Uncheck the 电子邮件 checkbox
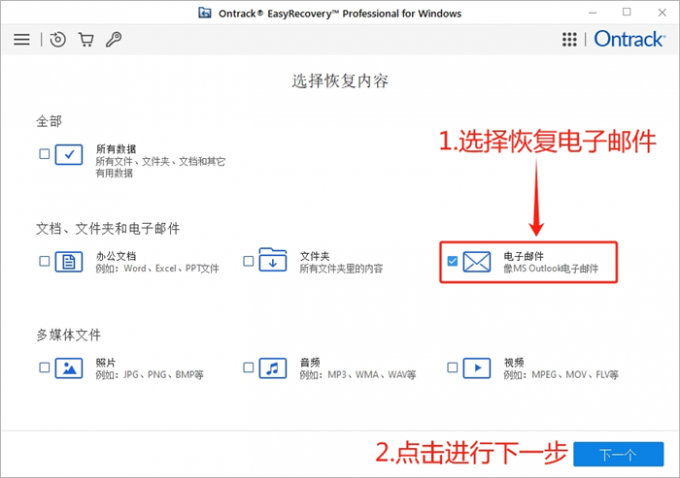 click(x=452, y=261)
